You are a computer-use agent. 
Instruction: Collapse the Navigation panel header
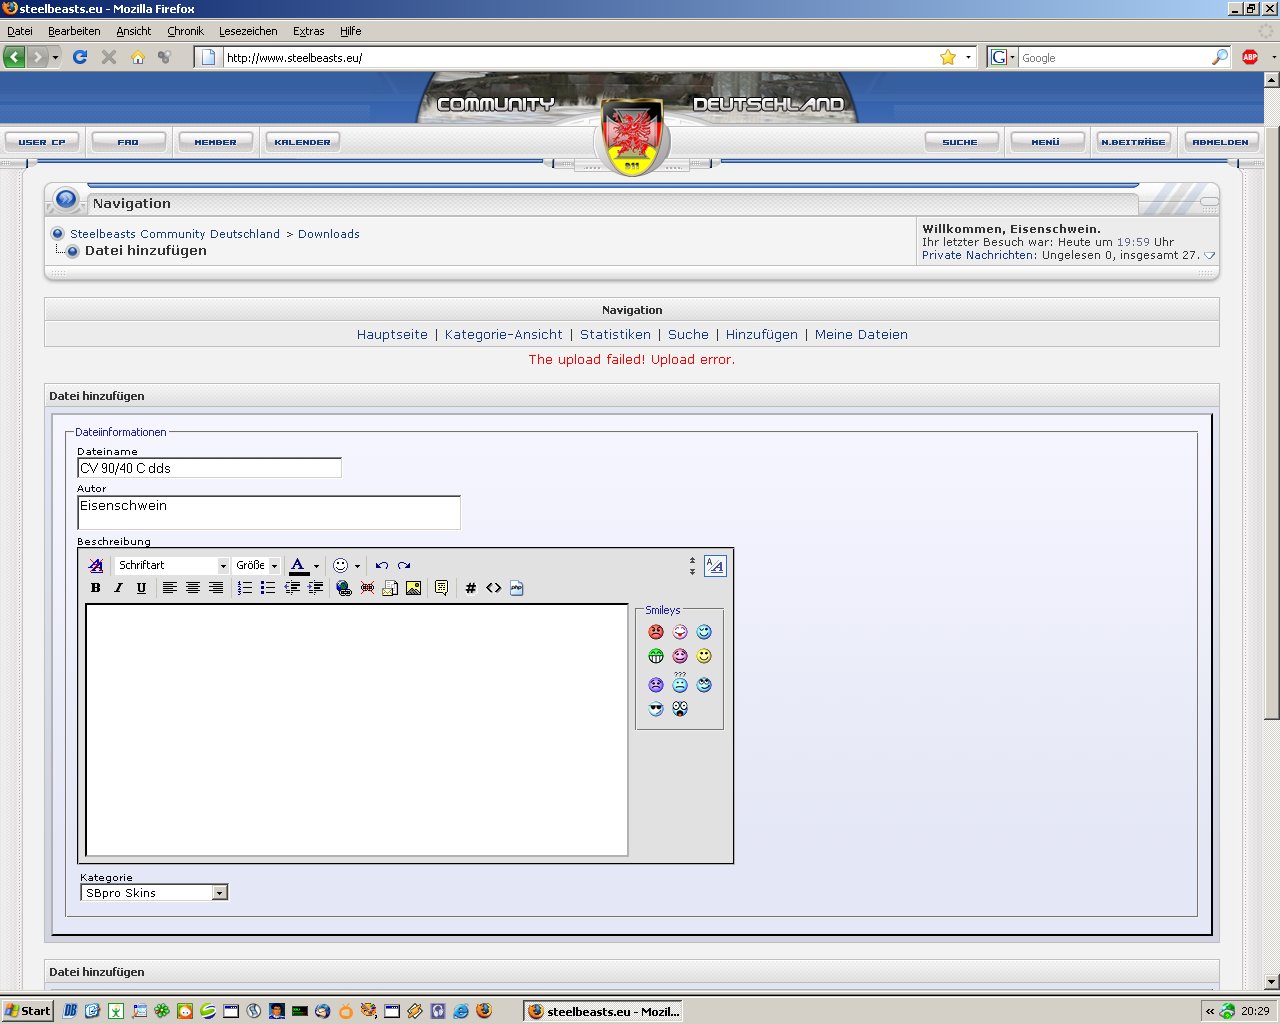point(1209,202)
